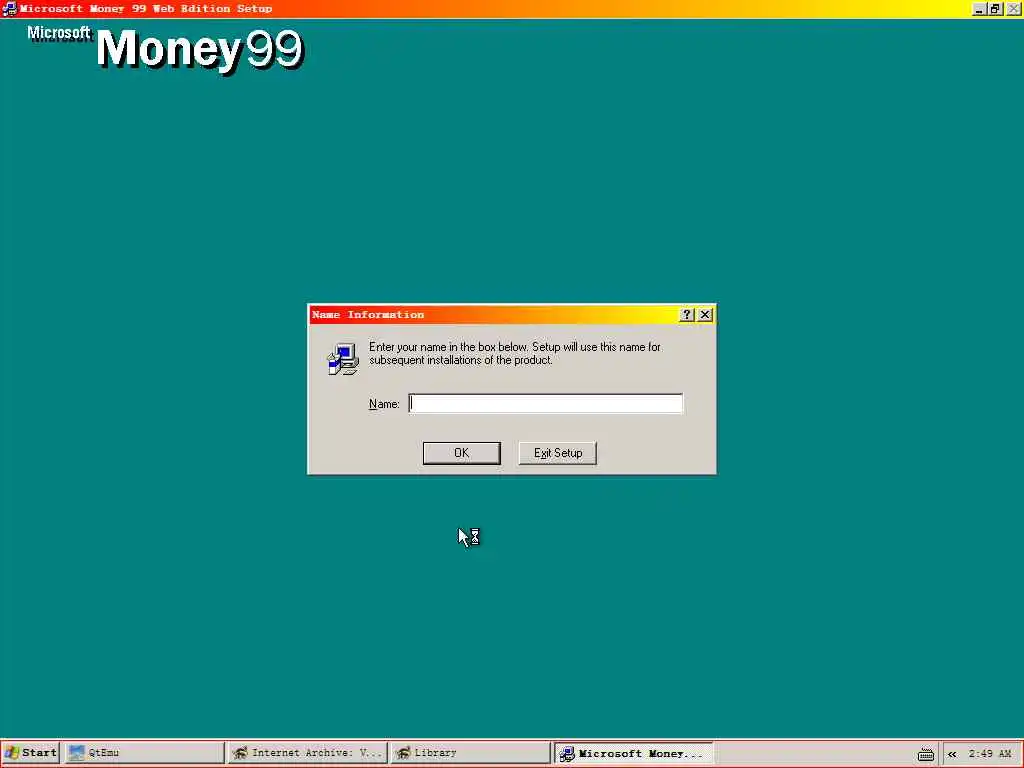Click the setup computer icon in dialog
Screen dimensions: 1024x768
click(x=343, y=359)
